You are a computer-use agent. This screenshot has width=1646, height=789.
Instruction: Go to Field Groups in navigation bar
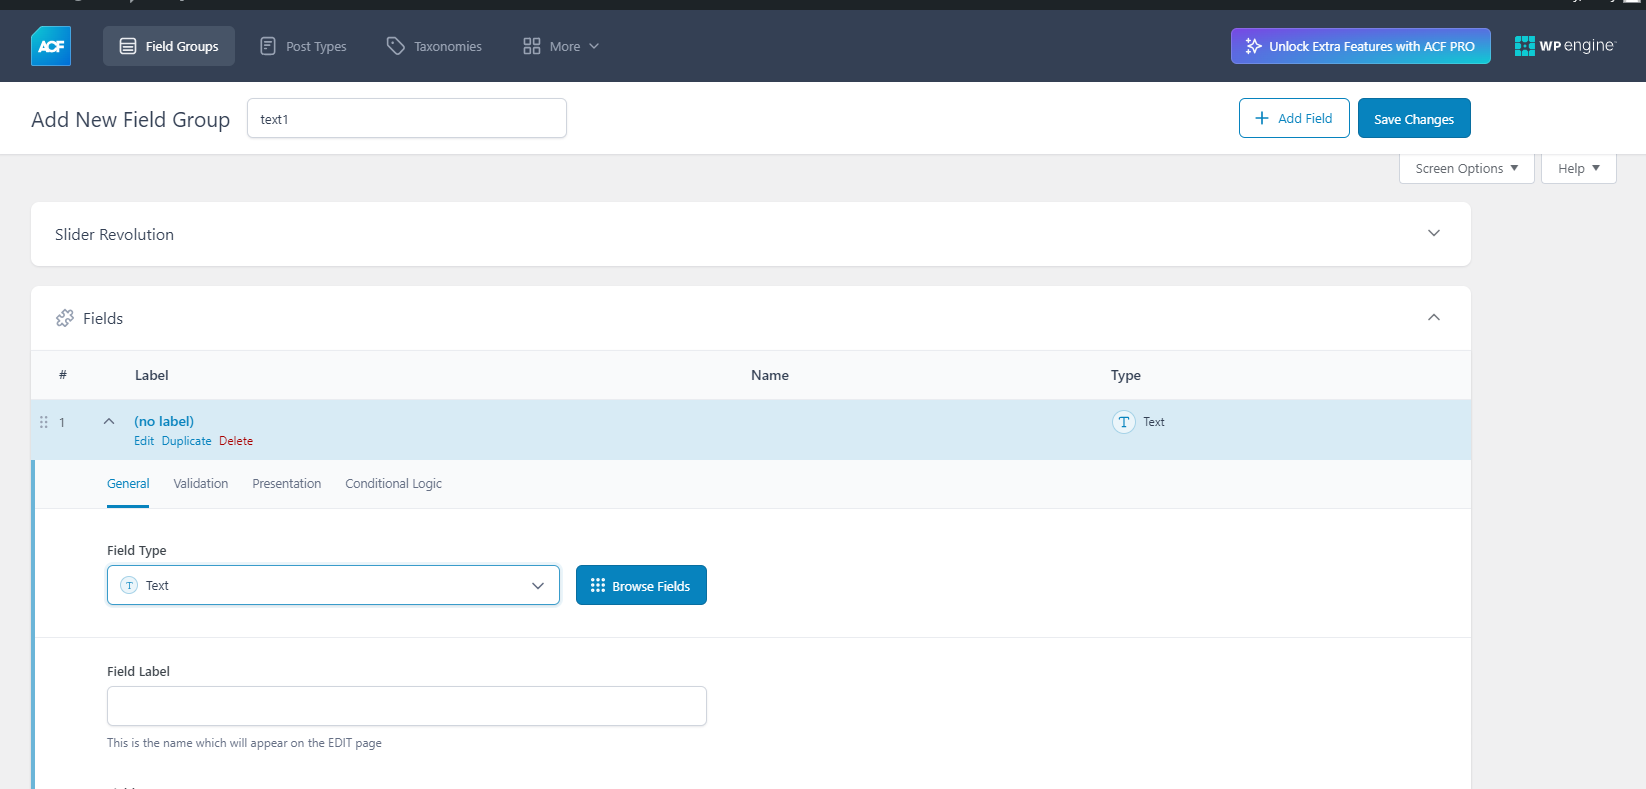pyautogui.click(x=169, y=46)
